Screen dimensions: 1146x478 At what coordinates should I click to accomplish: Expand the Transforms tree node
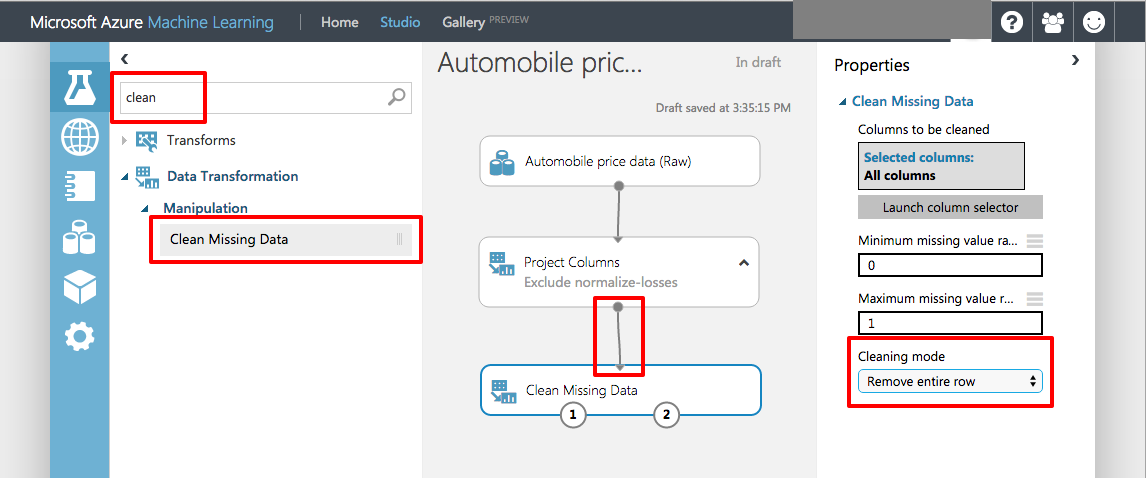125,141
